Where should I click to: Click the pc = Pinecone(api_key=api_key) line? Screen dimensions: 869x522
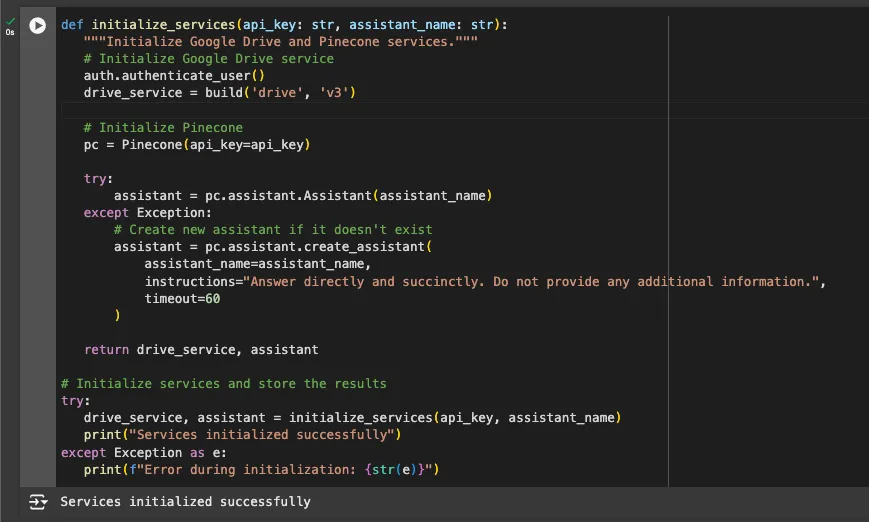pyautogui.click(x=197, y=145)
